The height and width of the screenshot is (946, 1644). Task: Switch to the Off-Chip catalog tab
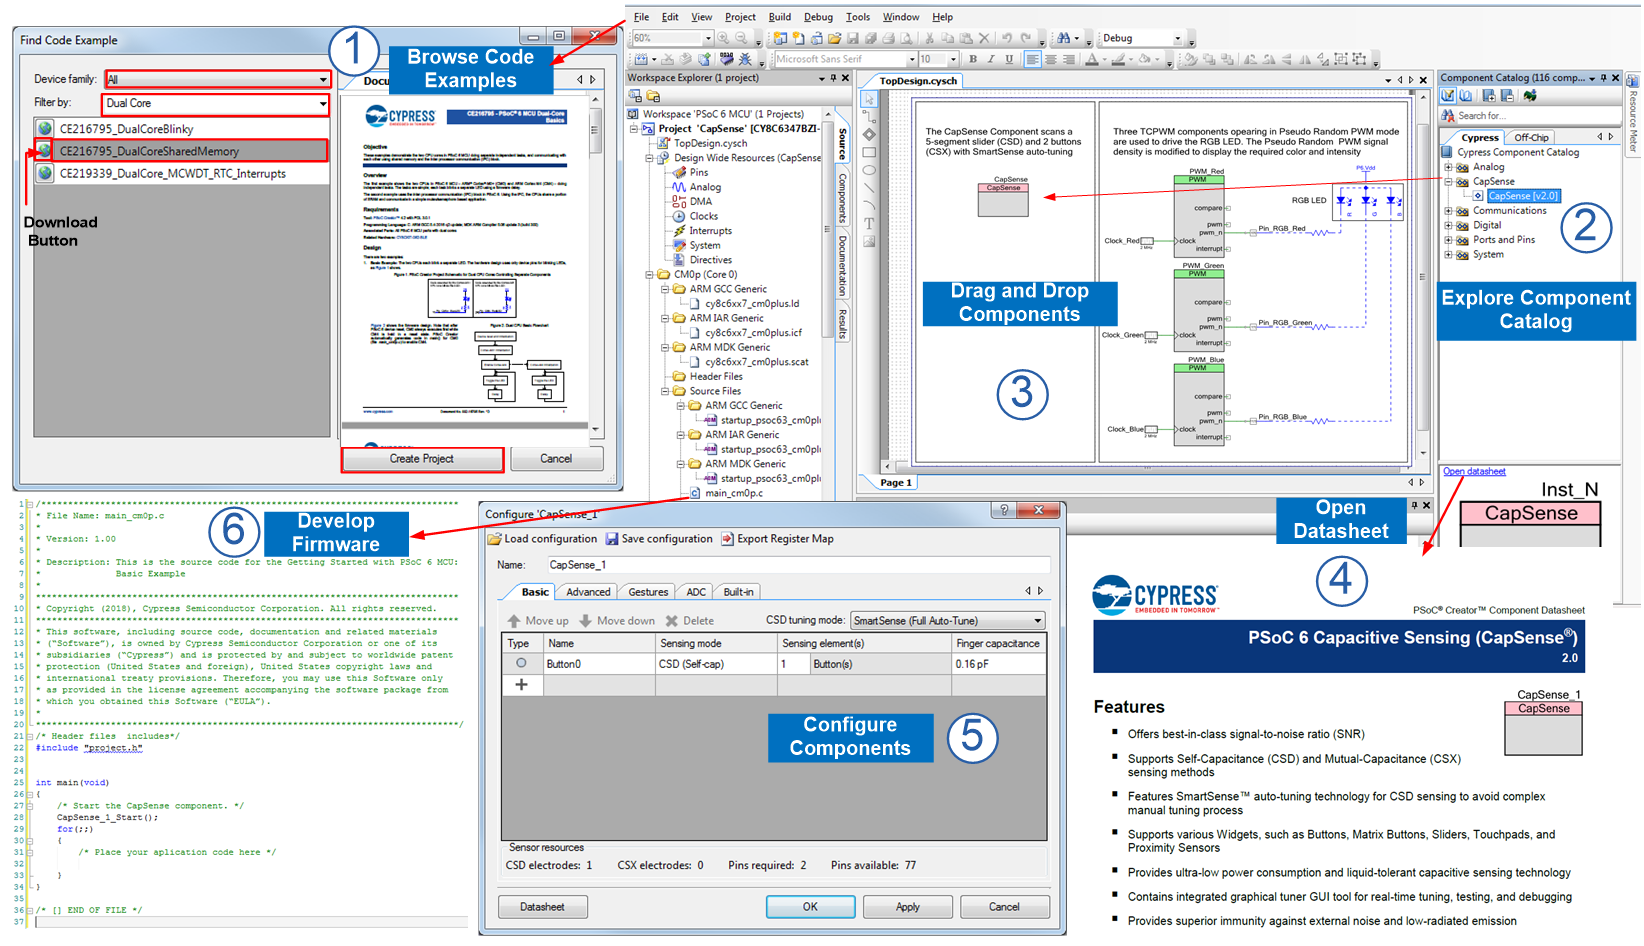[1531, 138]
